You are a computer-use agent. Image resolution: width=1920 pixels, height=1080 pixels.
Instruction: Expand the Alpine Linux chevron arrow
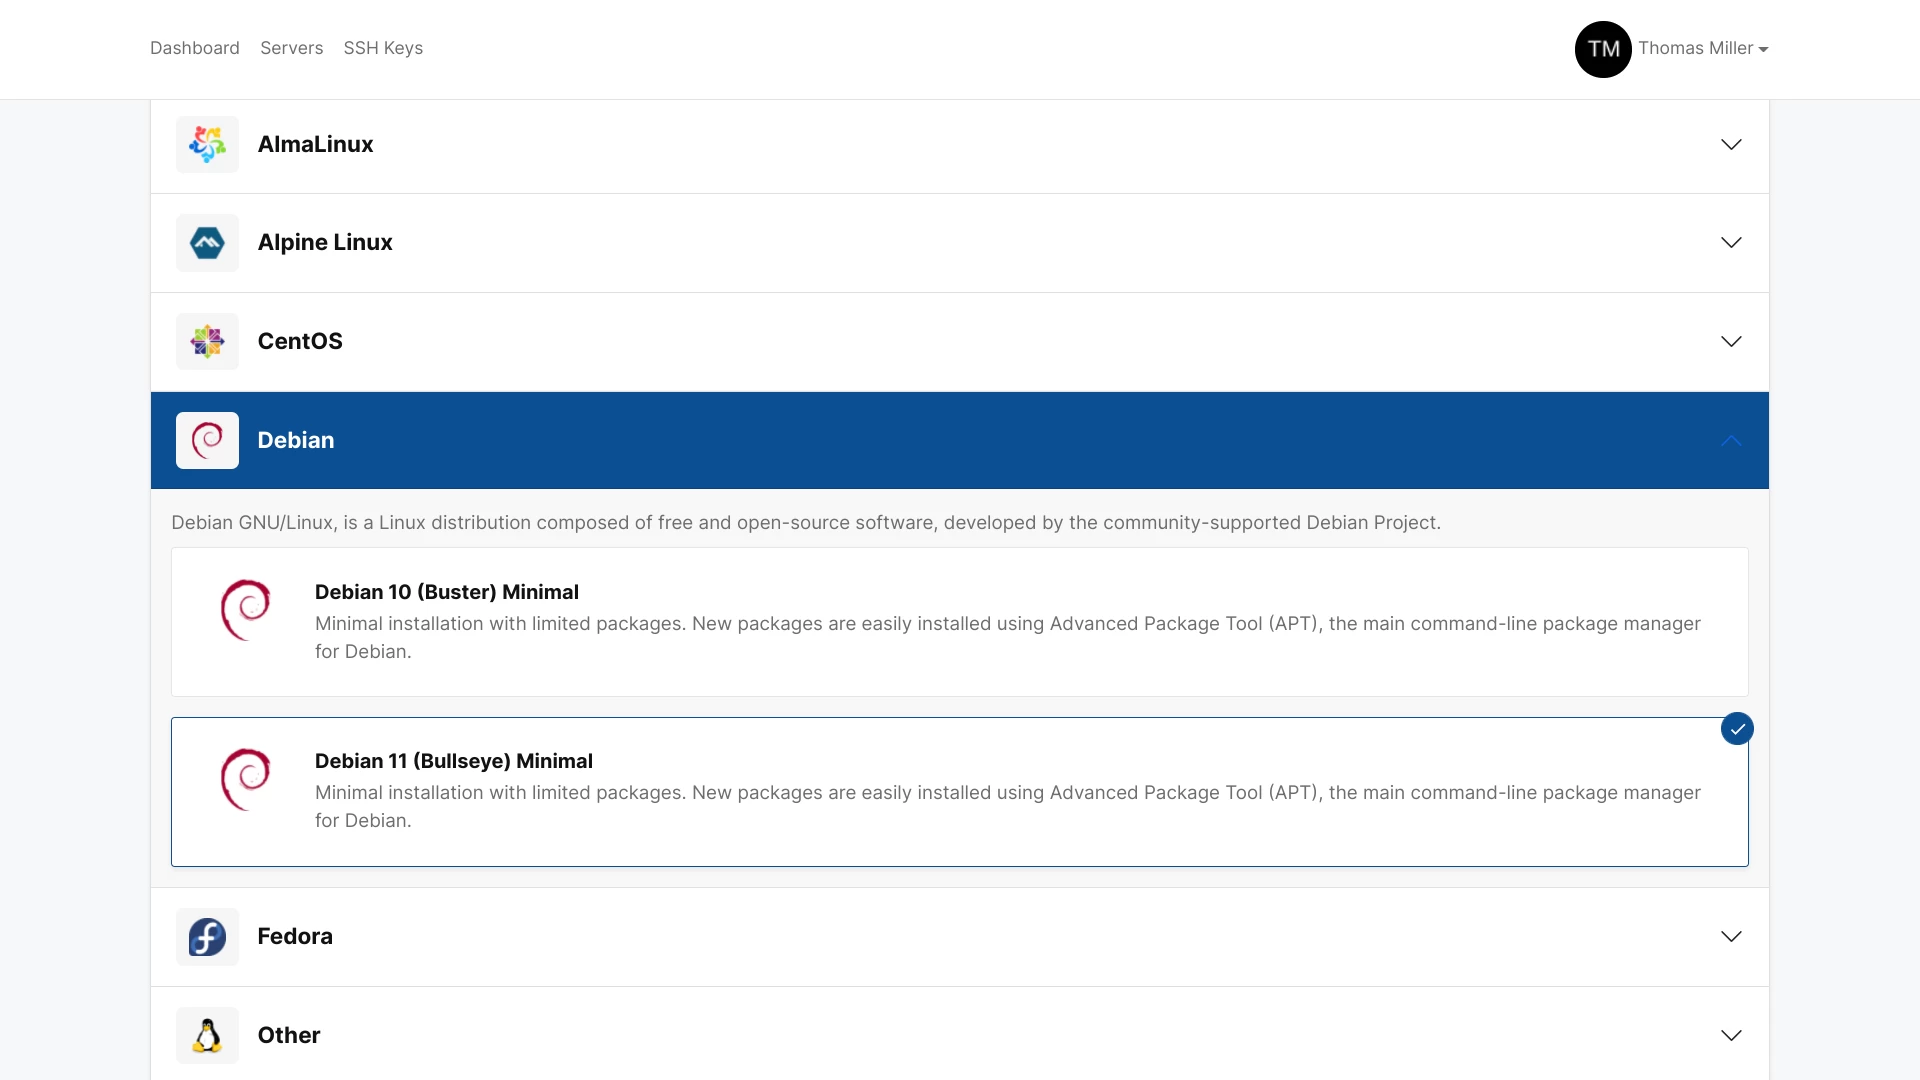tap(1731, 243)
